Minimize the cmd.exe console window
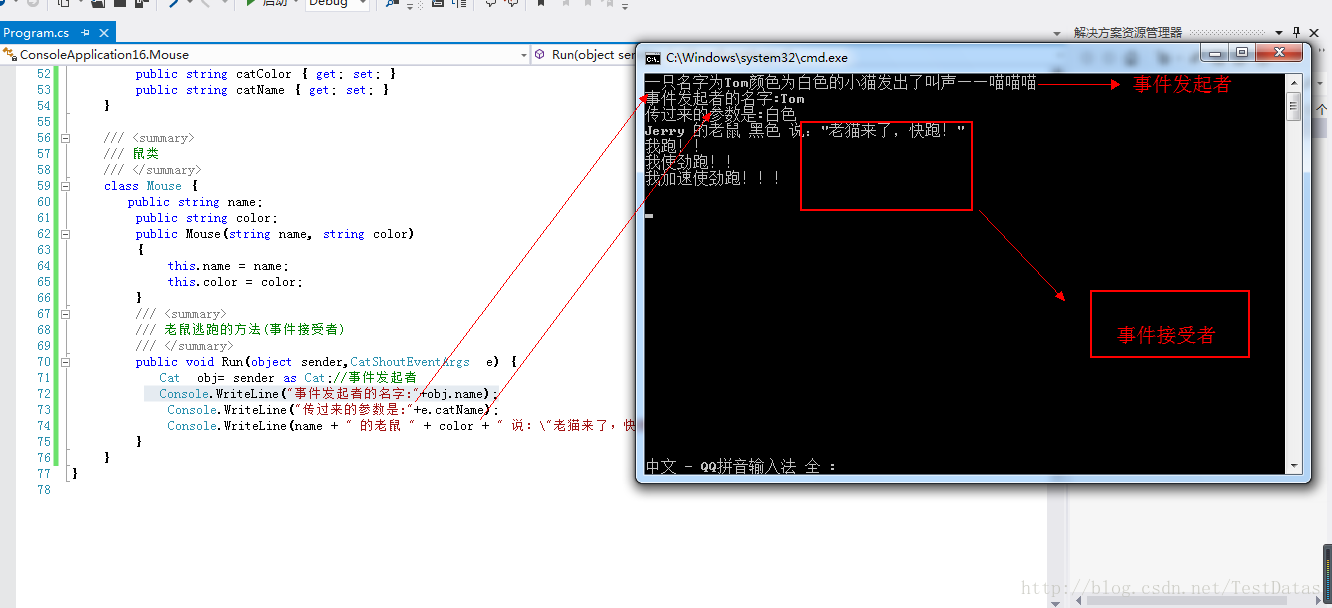 (1215, 53)
